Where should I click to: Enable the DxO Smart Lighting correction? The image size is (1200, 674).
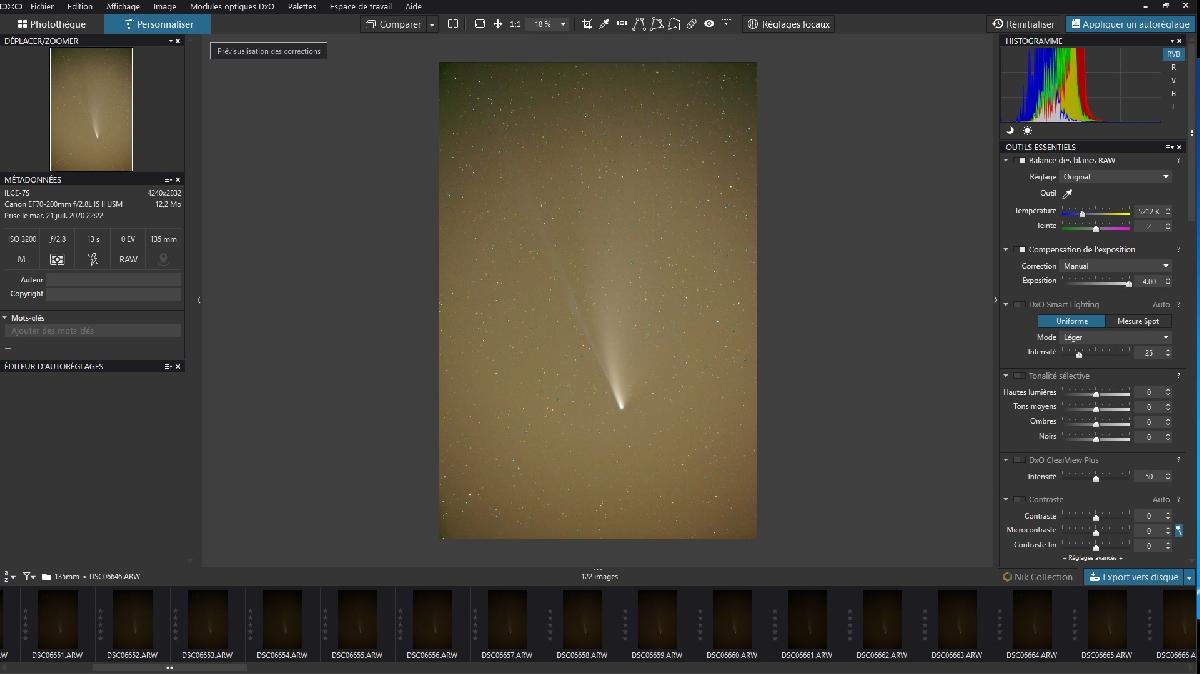click(1018, 304)
